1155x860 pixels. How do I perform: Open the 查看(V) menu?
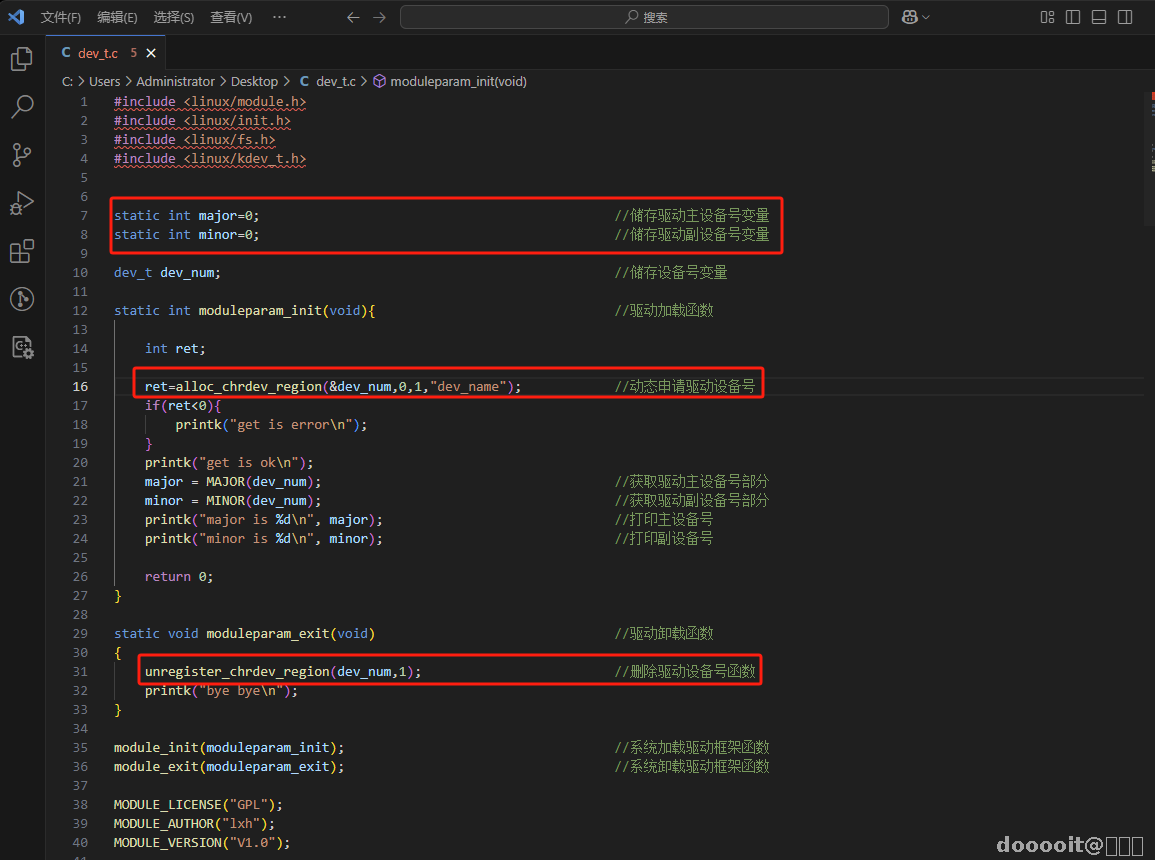click(x=231, y=17)
